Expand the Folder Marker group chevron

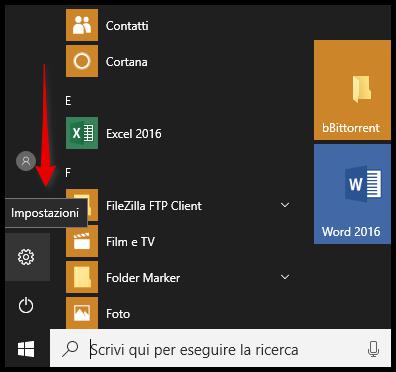285,277
